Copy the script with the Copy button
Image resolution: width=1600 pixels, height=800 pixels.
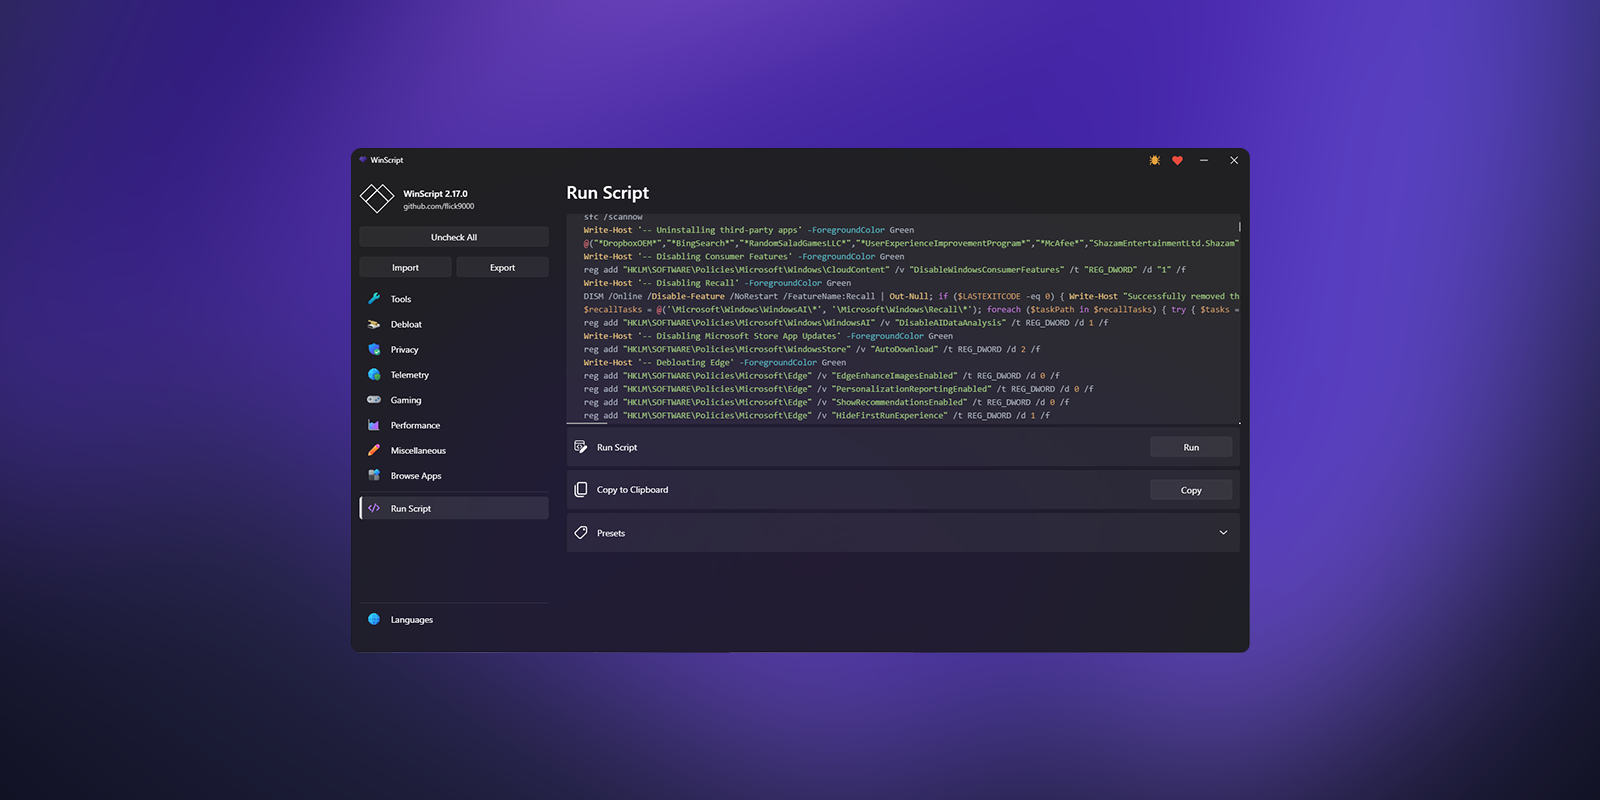point(1191,490)
